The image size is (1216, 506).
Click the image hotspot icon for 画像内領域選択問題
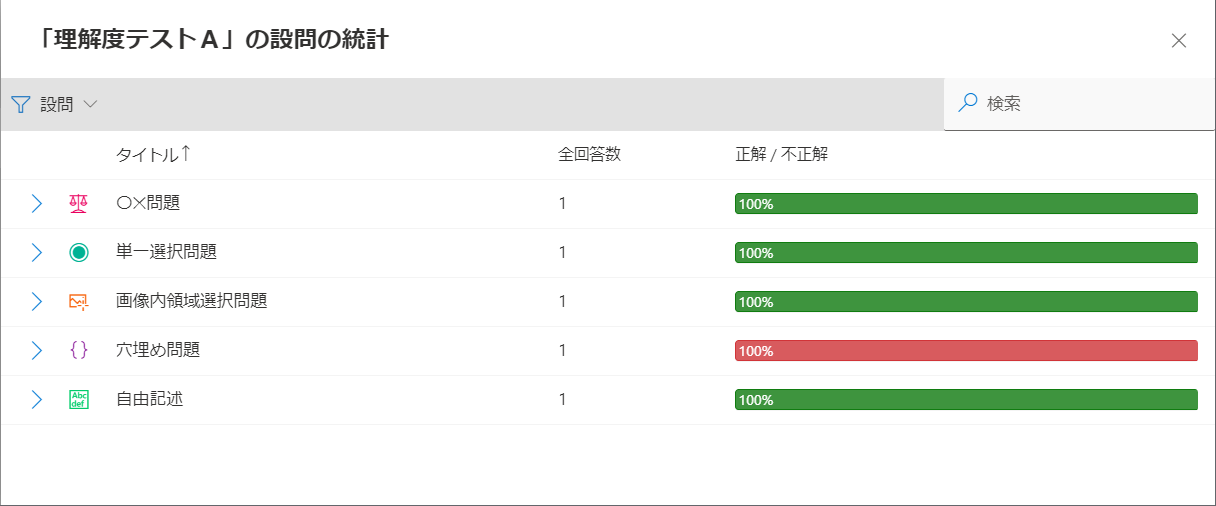79,302
